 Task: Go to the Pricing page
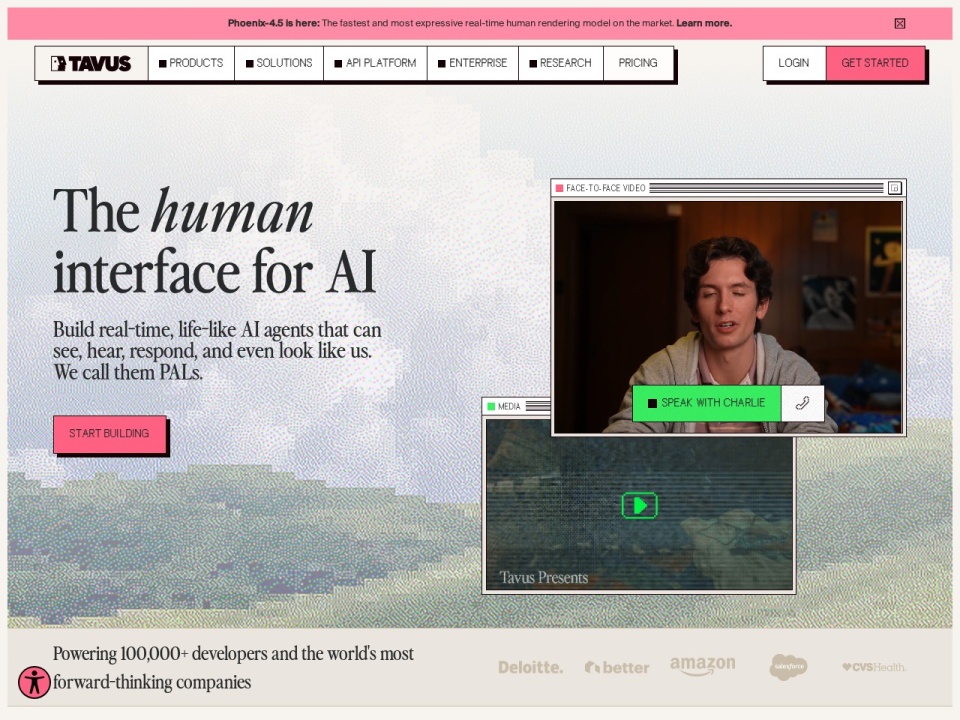click(638, 63)
